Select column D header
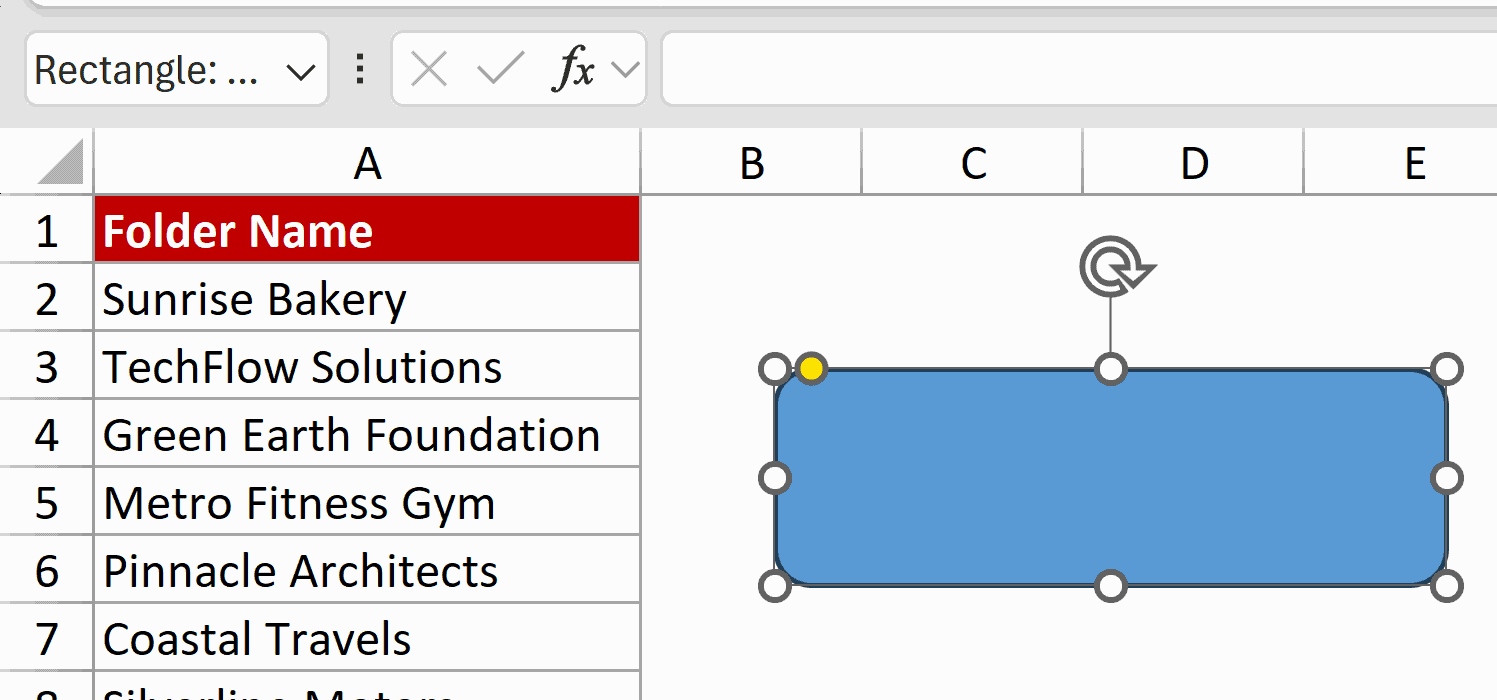 pos(1192,162)
